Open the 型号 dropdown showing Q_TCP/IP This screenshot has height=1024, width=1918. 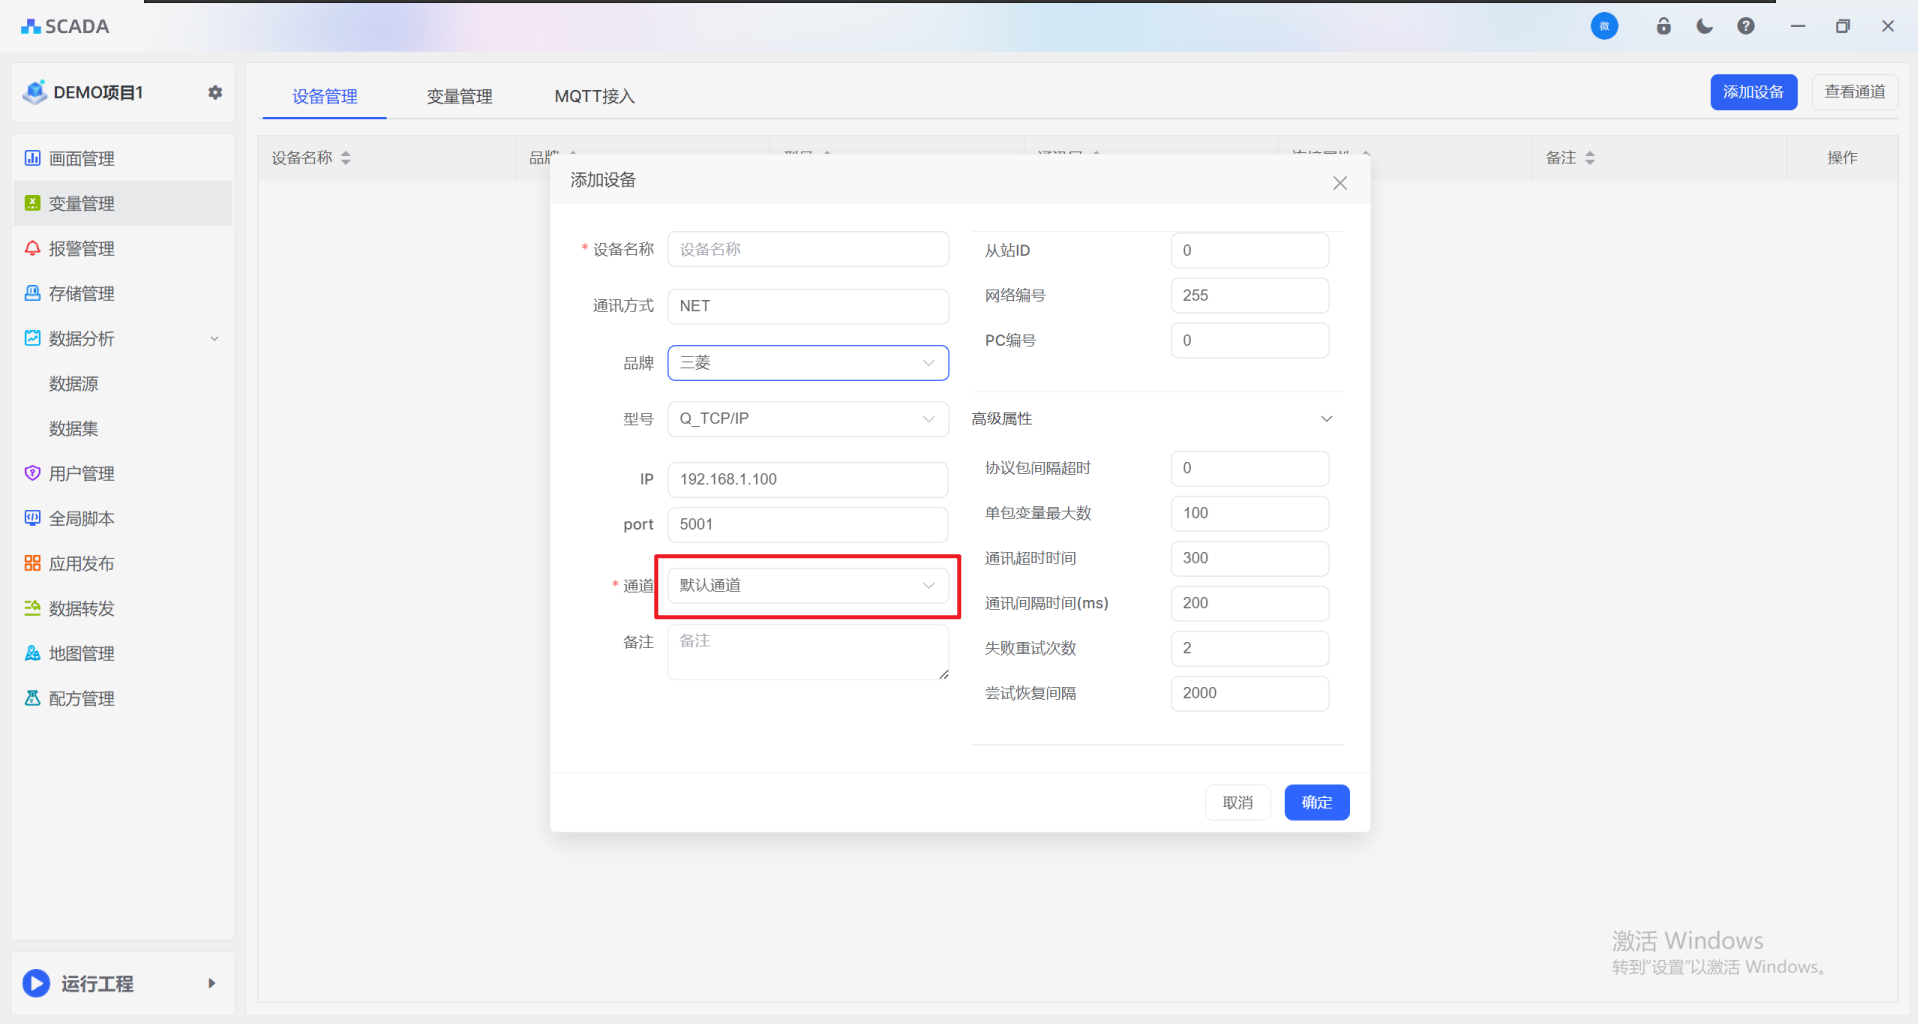(x=808, y=419)
